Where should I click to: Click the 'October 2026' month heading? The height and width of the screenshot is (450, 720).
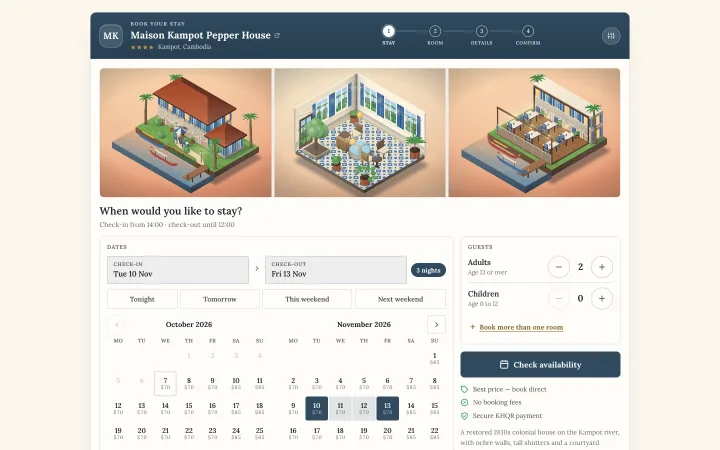pyautogui.click(x=189, y=325)
